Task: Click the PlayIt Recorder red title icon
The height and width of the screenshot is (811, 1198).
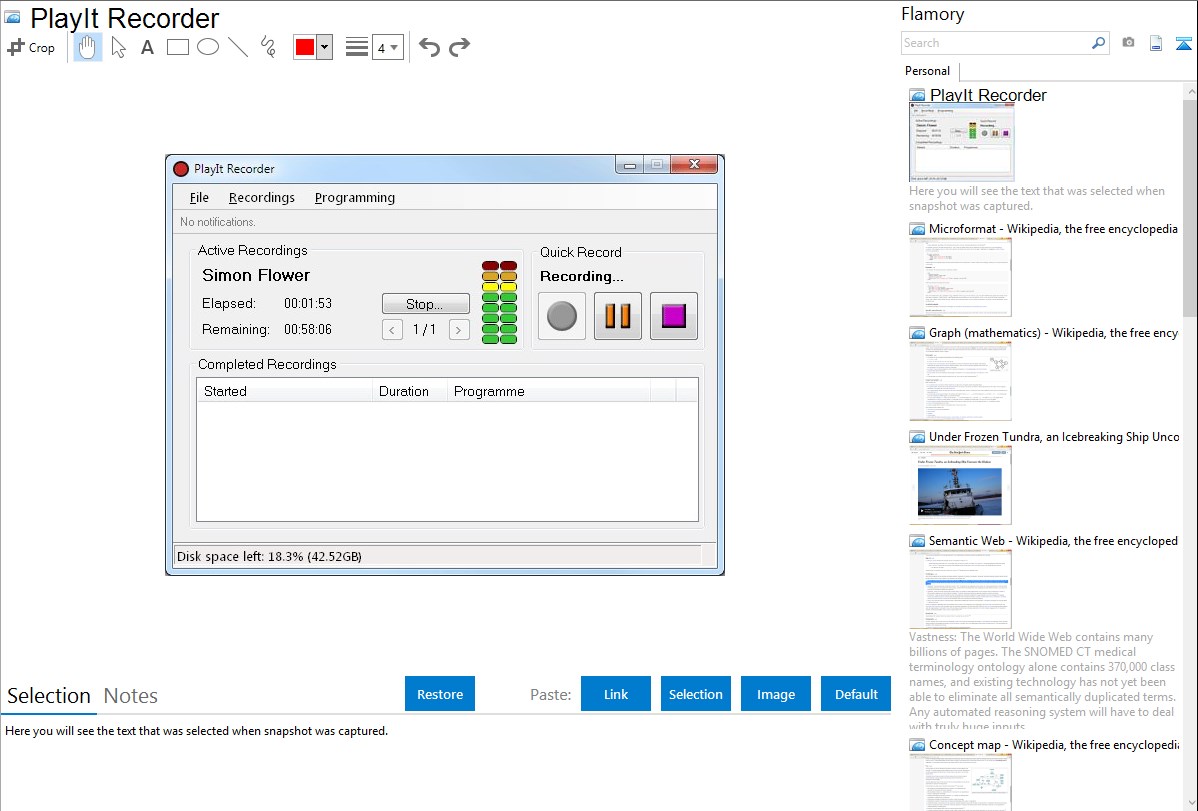Action: 181,169
